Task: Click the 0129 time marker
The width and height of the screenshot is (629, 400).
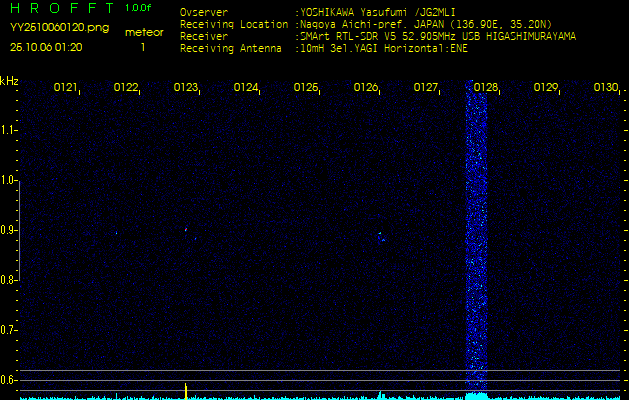Action: point(546,87)
